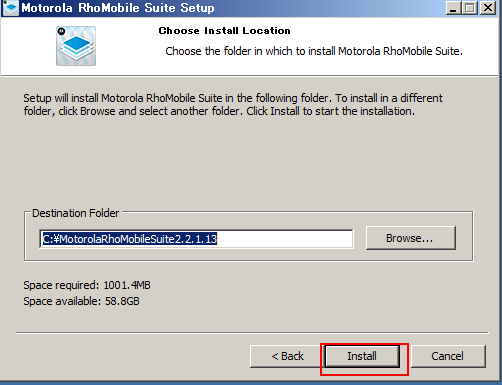Click the Install button
Screen dimensions: 502x385
click(362, 356)
